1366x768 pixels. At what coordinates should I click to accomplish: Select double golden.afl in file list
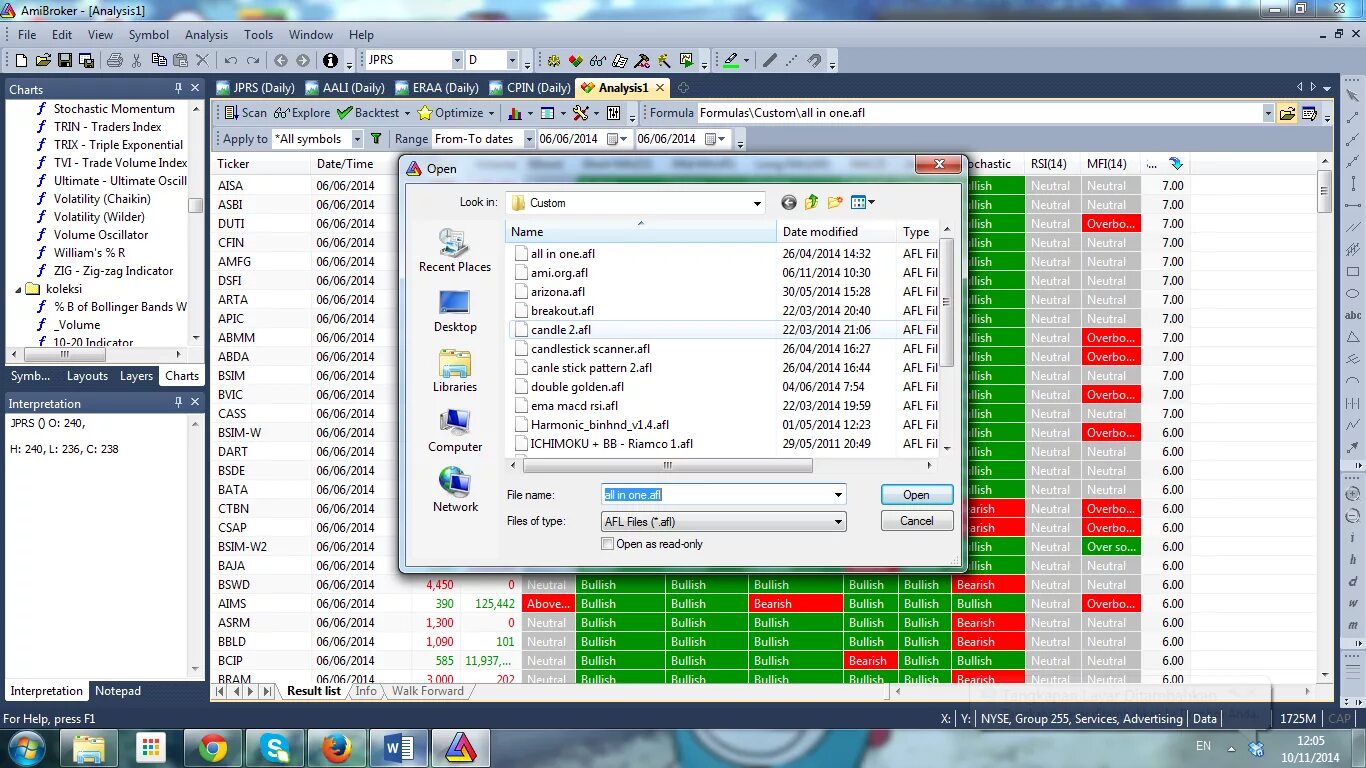pyautogui.click(x=577, y=386)
